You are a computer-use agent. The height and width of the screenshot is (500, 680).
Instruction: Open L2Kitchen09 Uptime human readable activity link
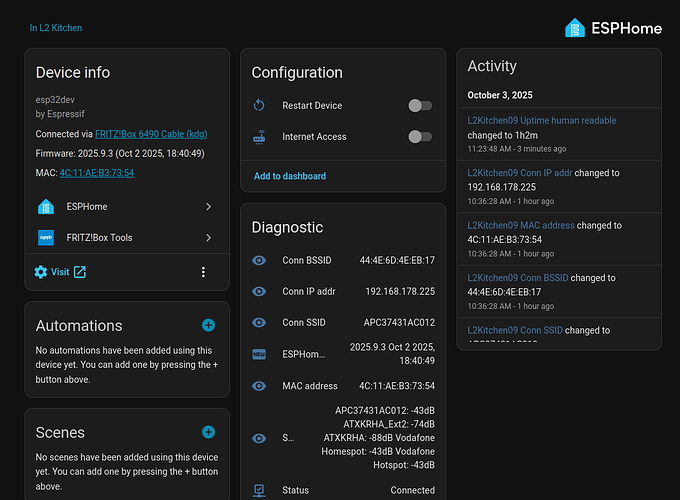(542, 121)
